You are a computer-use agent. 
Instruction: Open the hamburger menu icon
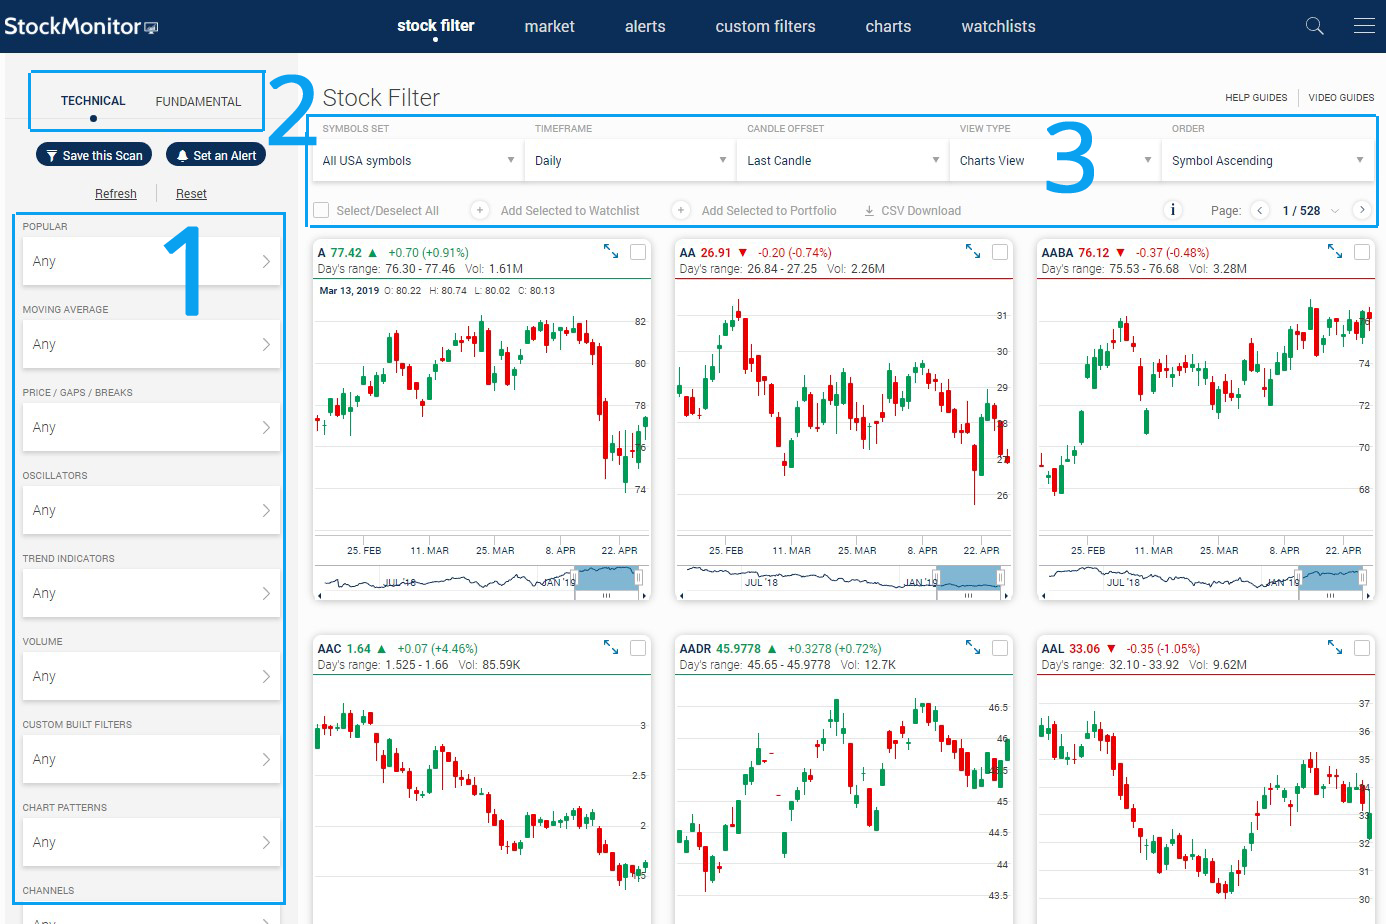point(1364,26)
